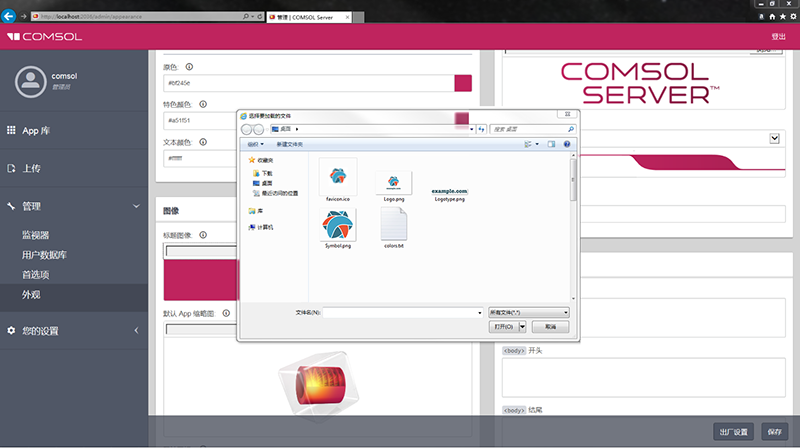This screenshot has width=800, height=448.
Task: Open the browser home icon
Action: click(772, 16)
